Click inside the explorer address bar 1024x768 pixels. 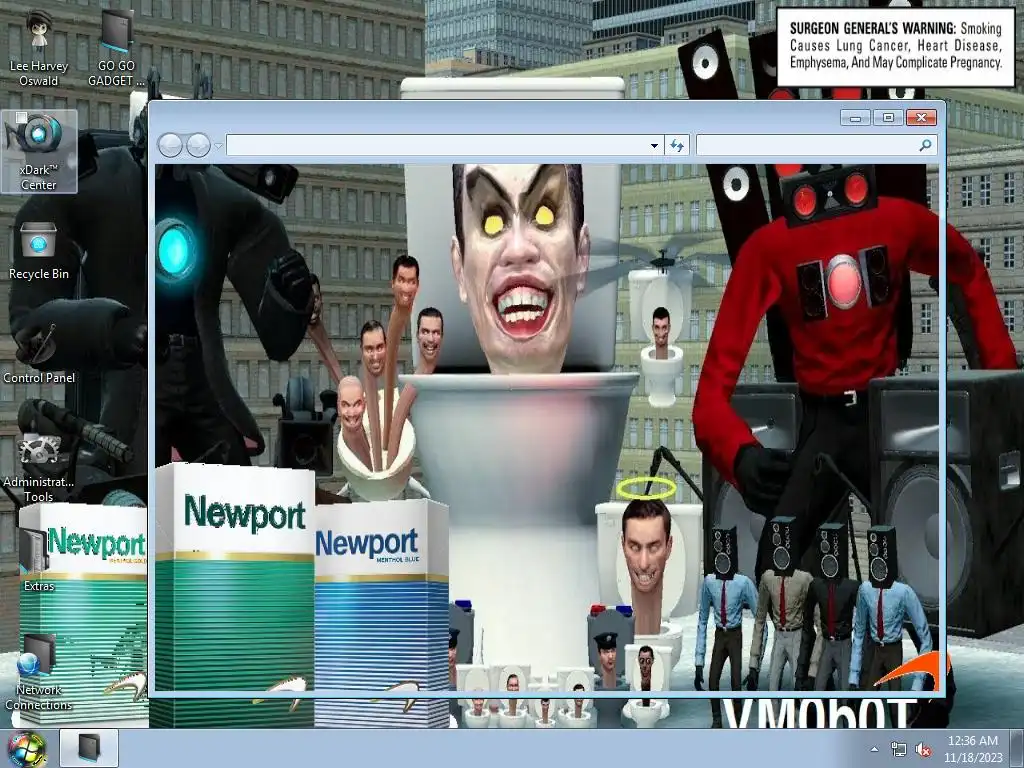click(x=436, y=145)
